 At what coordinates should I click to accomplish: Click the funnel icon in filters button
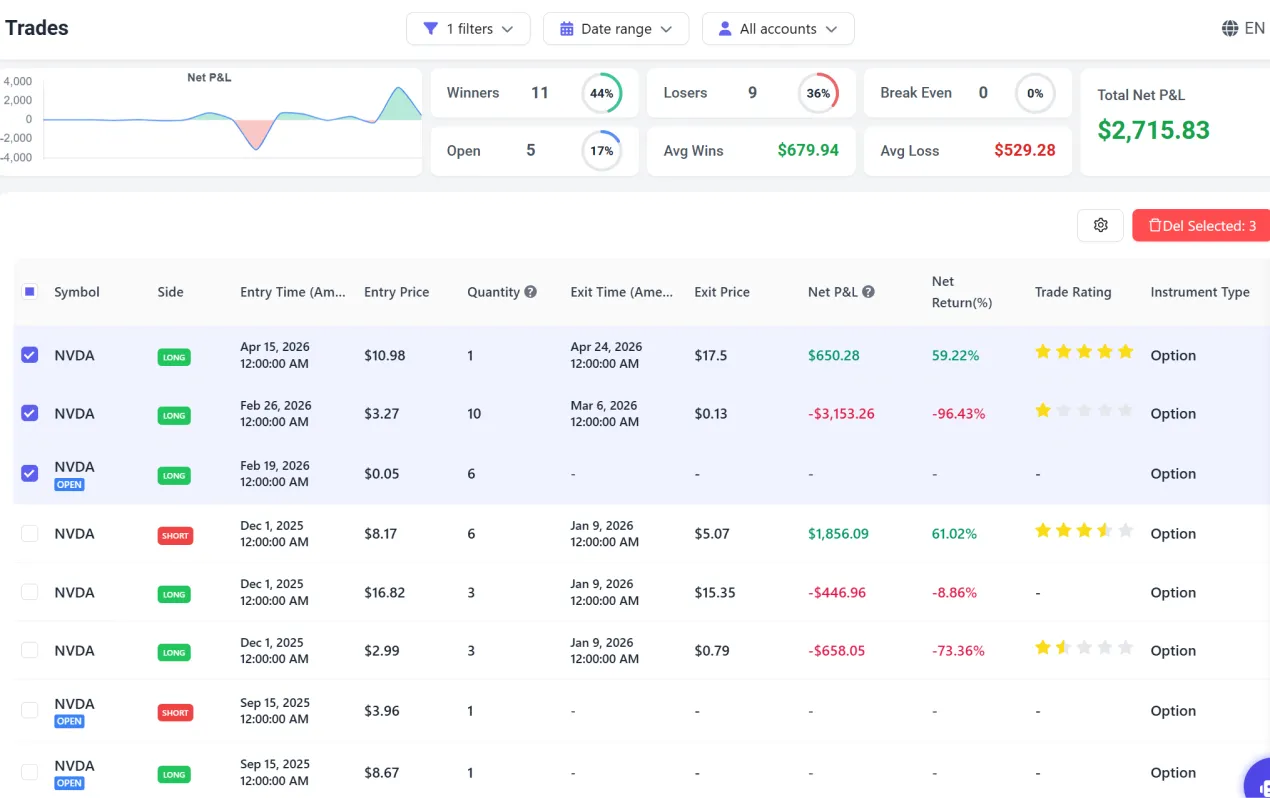pyautogui.click(x=430, y=29)
